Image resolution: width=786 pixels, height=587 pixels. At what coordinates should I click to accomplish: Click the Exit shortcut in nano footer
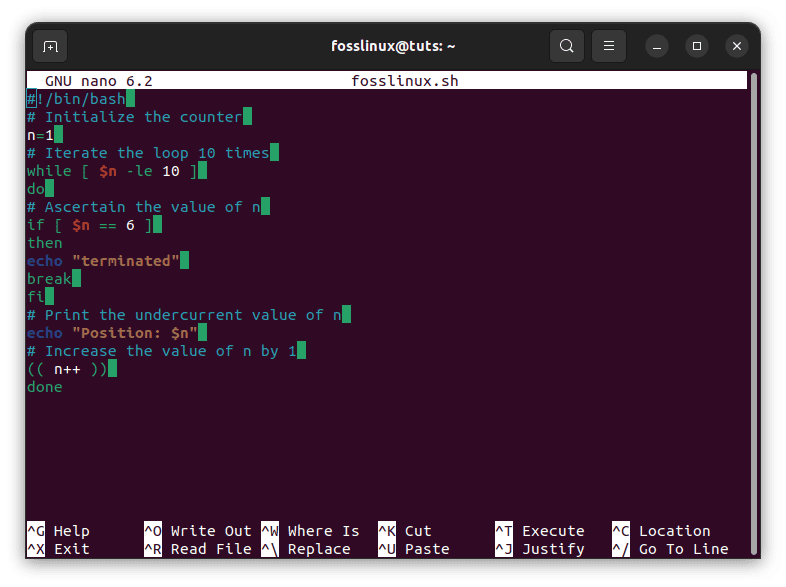pyautogui.click(x=70, y=549)
